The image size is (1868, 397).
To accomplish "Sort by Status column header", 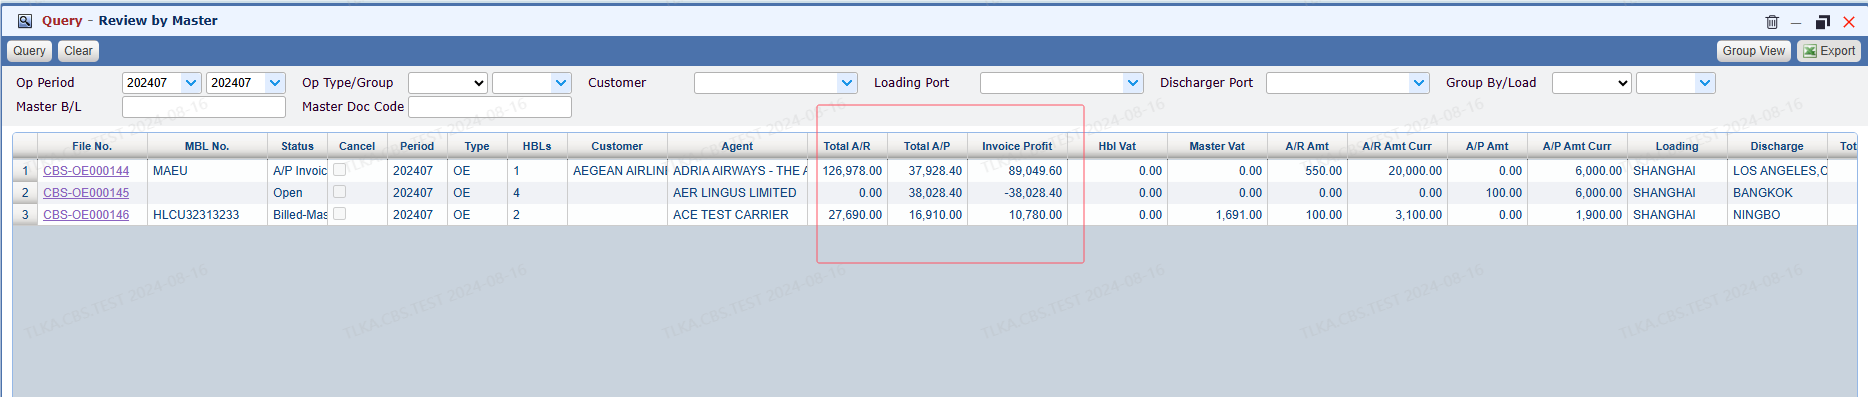I will (297, 146).
